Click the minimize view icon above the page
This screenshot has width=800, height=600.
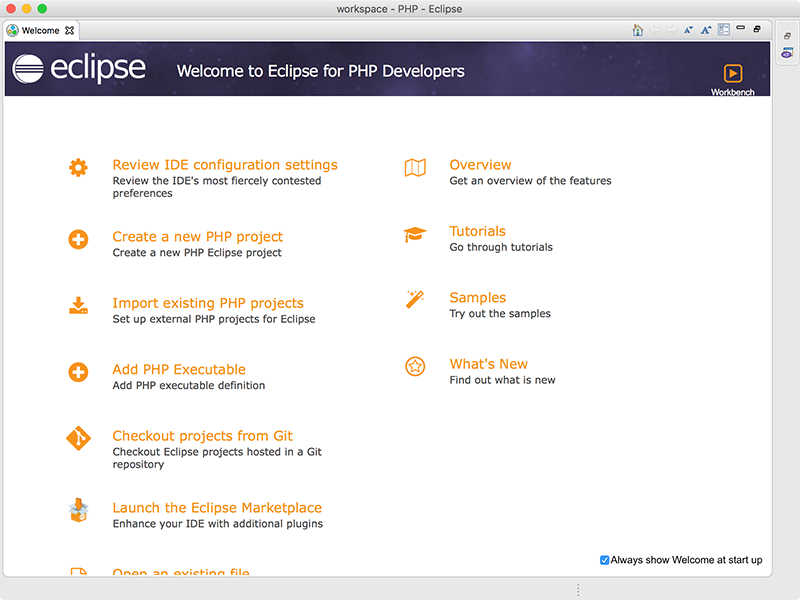(x=740, y=28)
